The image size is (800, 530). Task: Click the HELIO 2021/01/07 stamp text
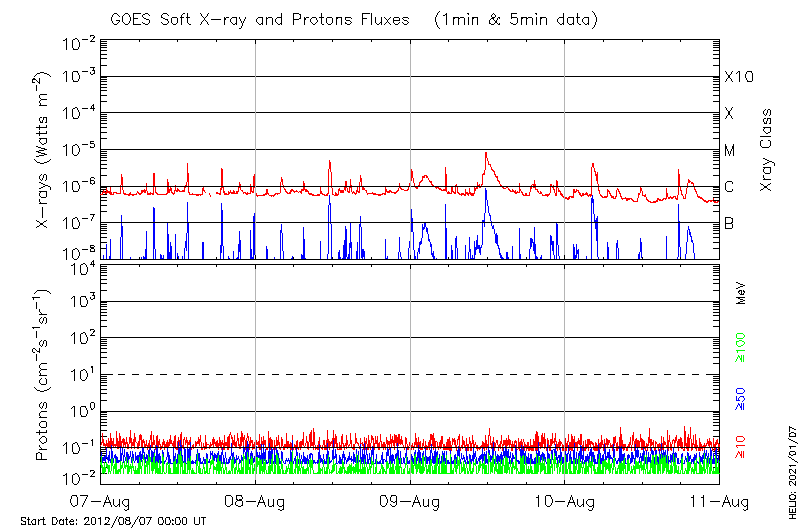[792, 460]
